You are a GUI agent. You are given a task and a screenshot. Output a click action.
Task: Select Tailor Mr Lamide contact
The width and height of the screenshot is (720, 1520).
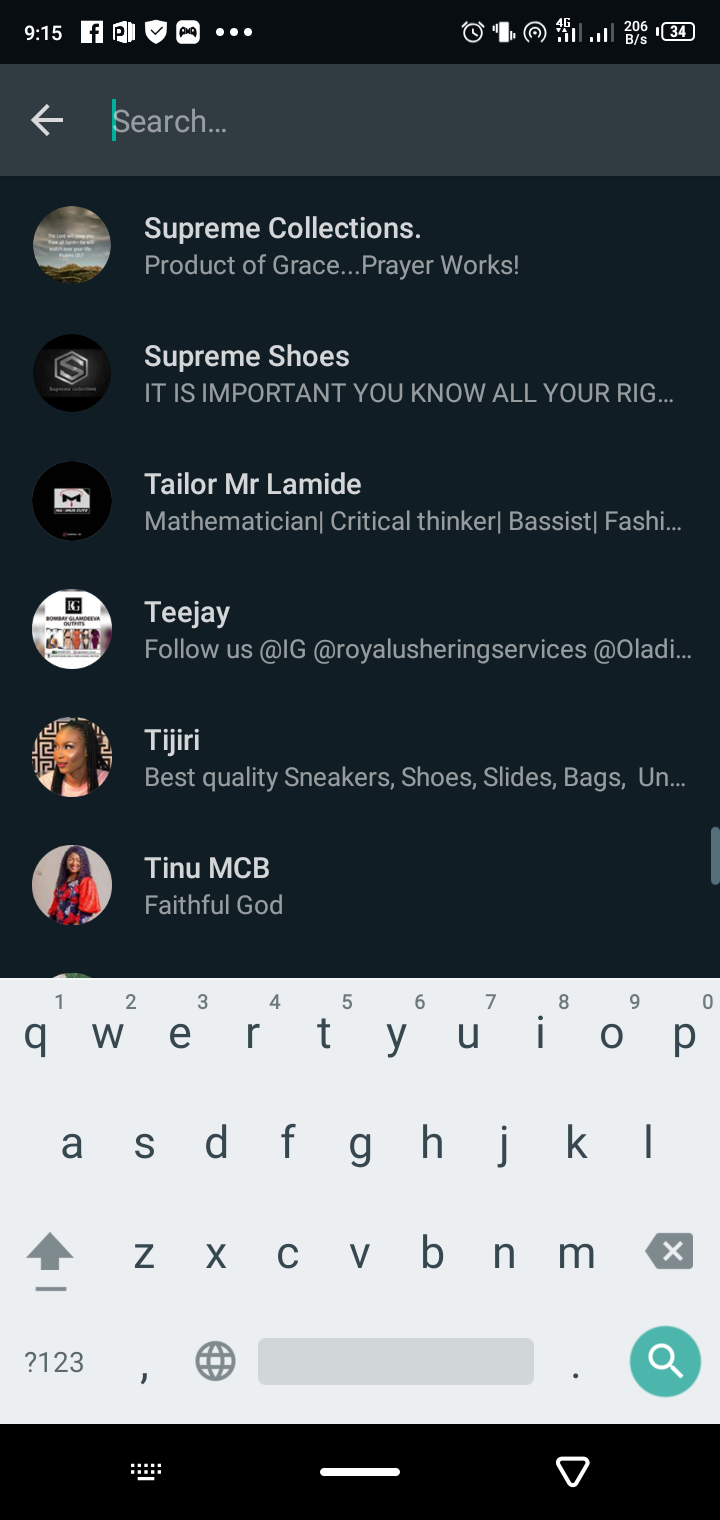[360, 501]
